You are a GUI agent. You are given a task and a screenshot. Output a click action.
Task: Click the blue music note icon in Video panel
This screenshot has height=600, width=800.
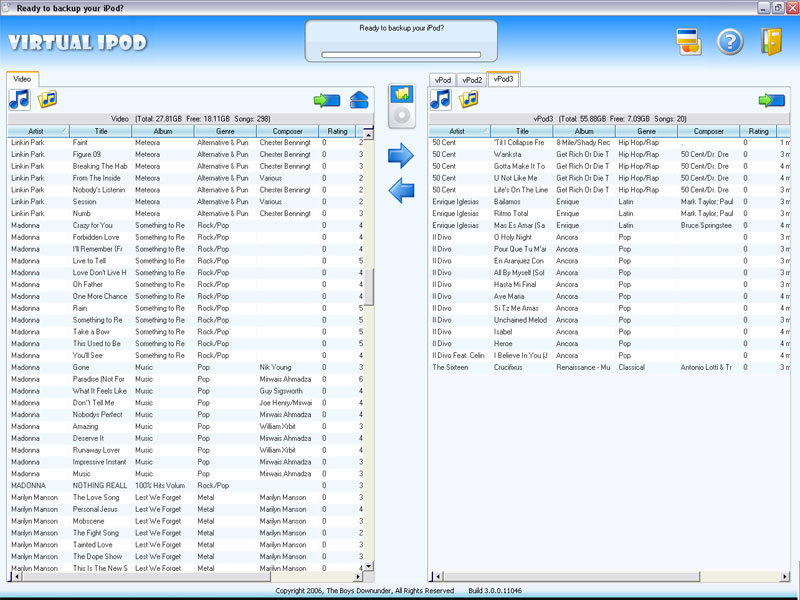click(x=19, y=99)
